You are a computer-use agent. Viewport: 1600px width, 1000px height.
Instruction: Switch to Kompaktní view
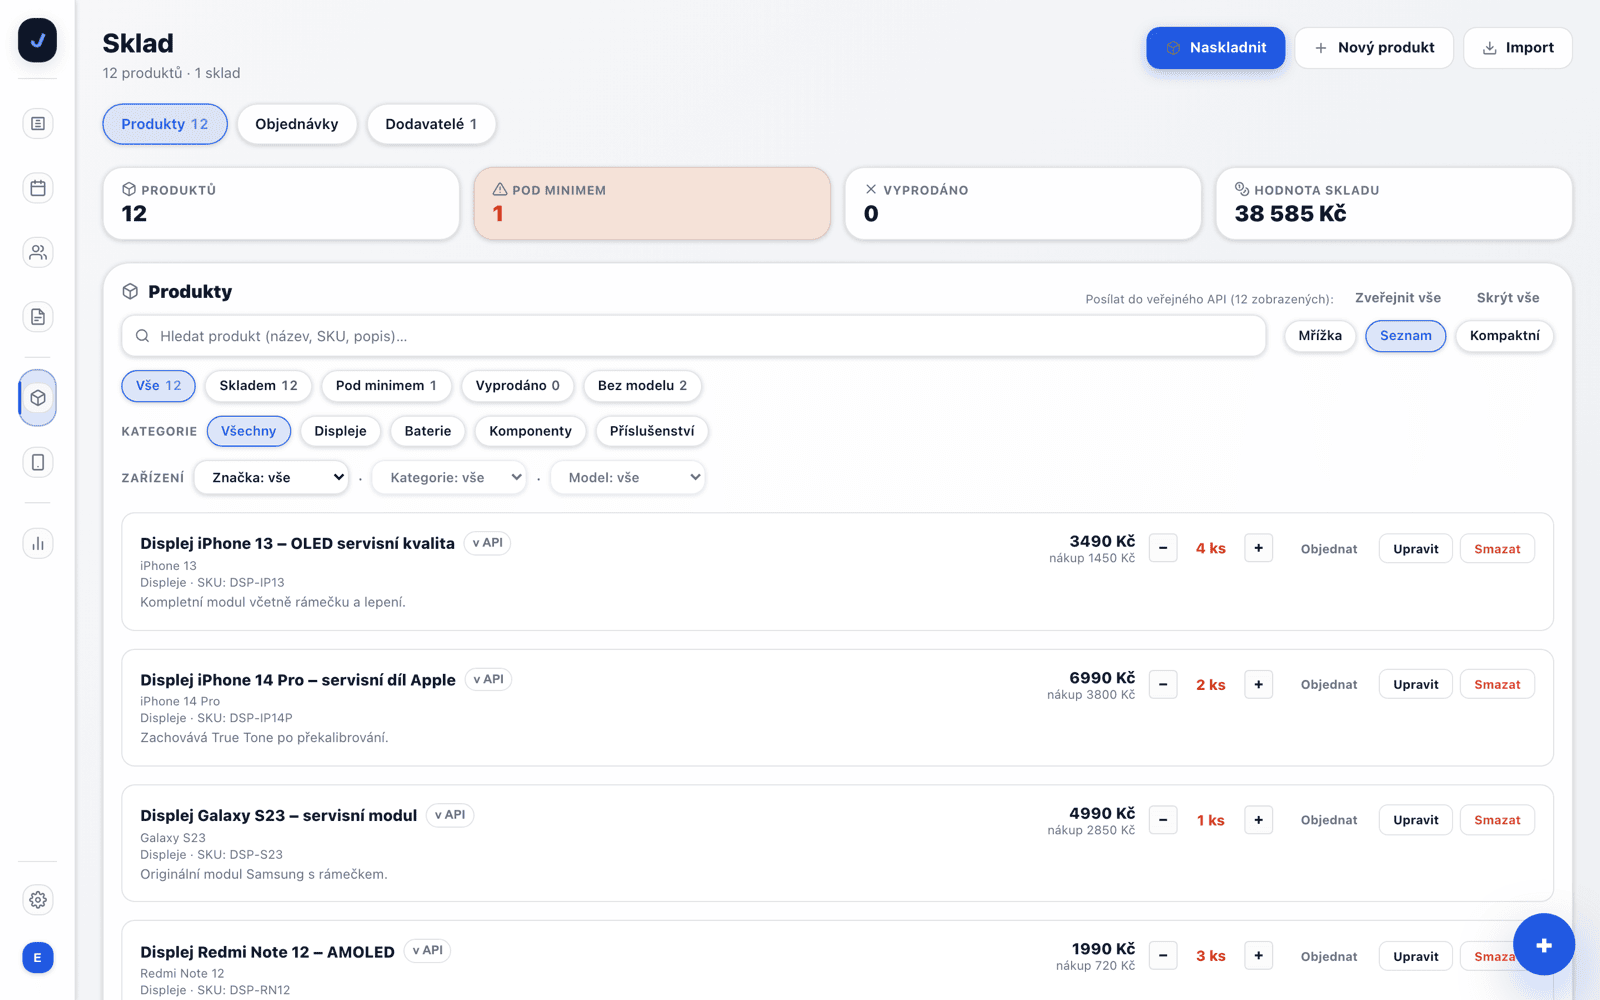pyautogui.click(x=1505, y=336)
